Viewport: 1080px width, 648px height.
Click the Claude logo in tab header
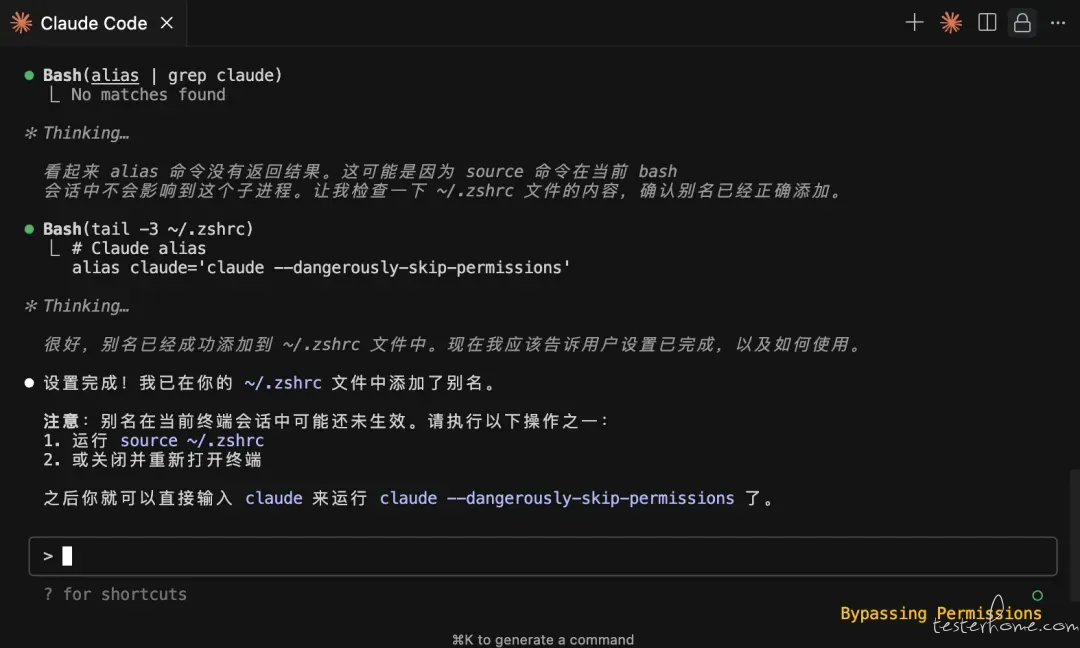click(21, 23)
